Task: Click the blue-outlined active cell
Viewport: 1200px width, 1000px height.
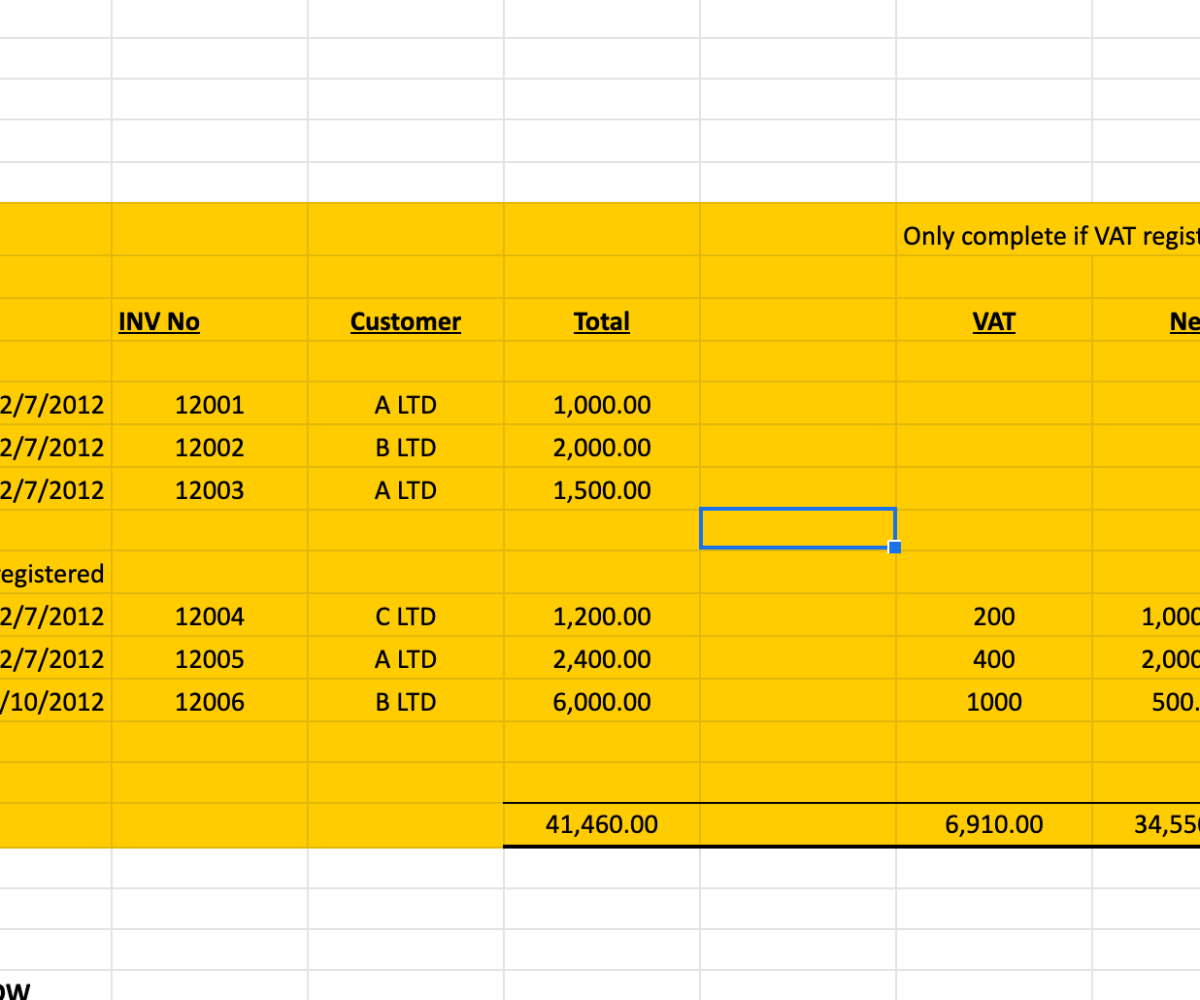Action: (x=797, y=528)
